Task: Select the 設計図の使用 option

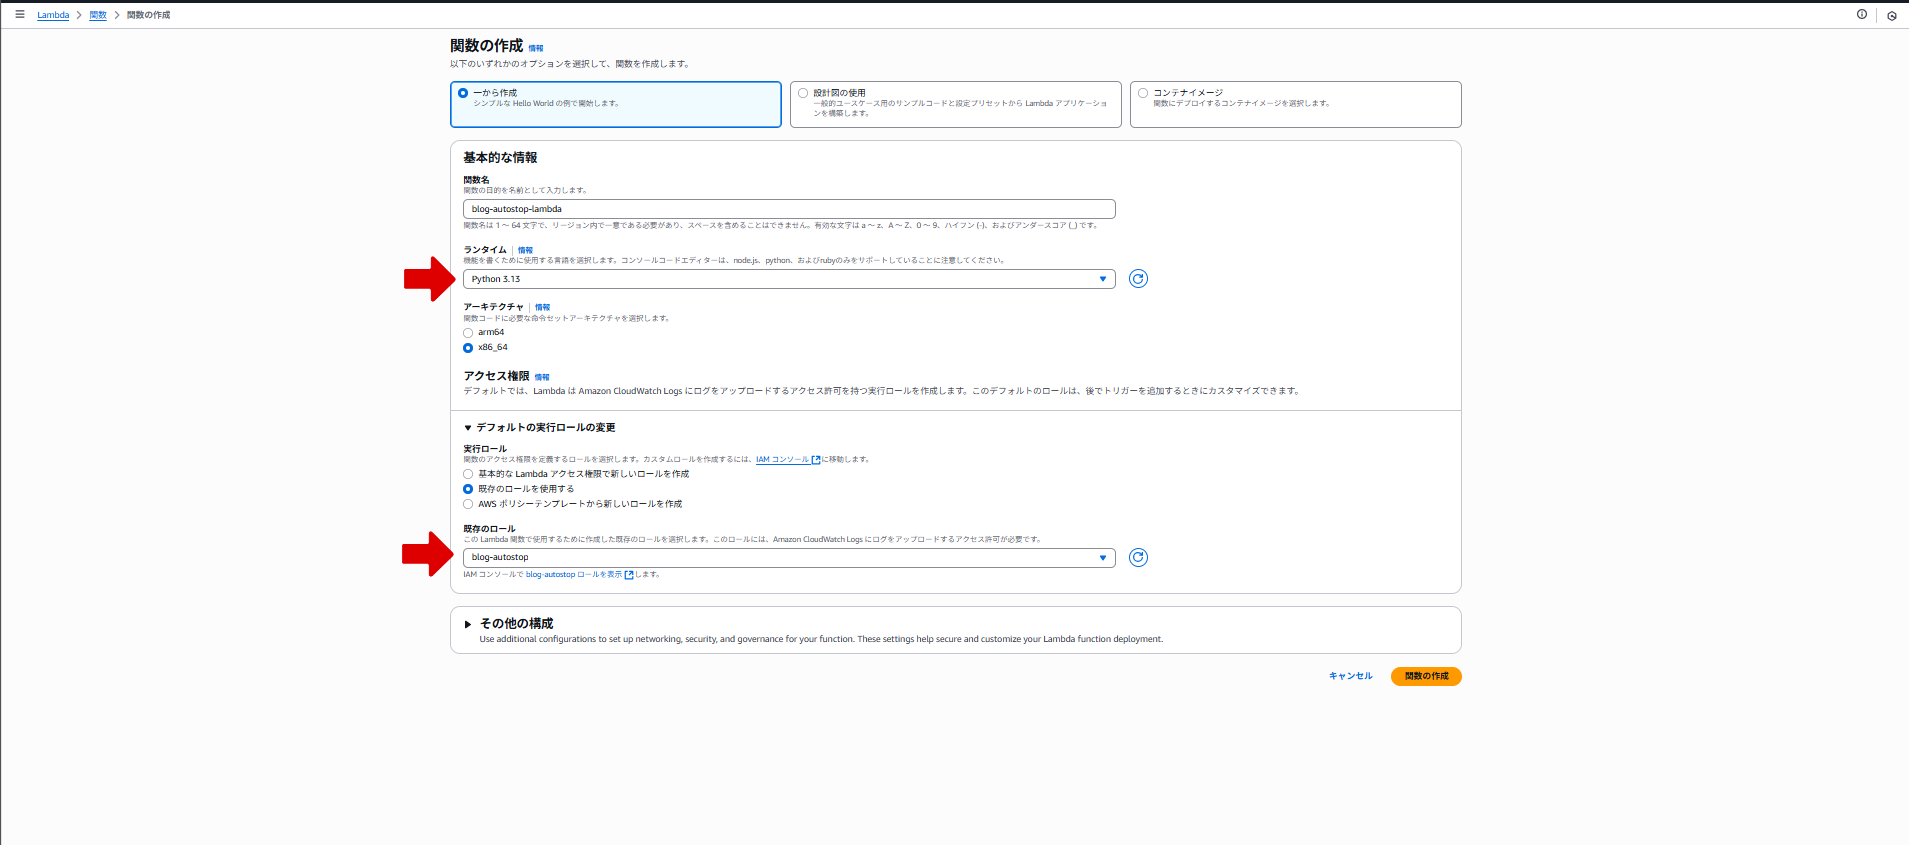Action: click(x=803, y=93)
